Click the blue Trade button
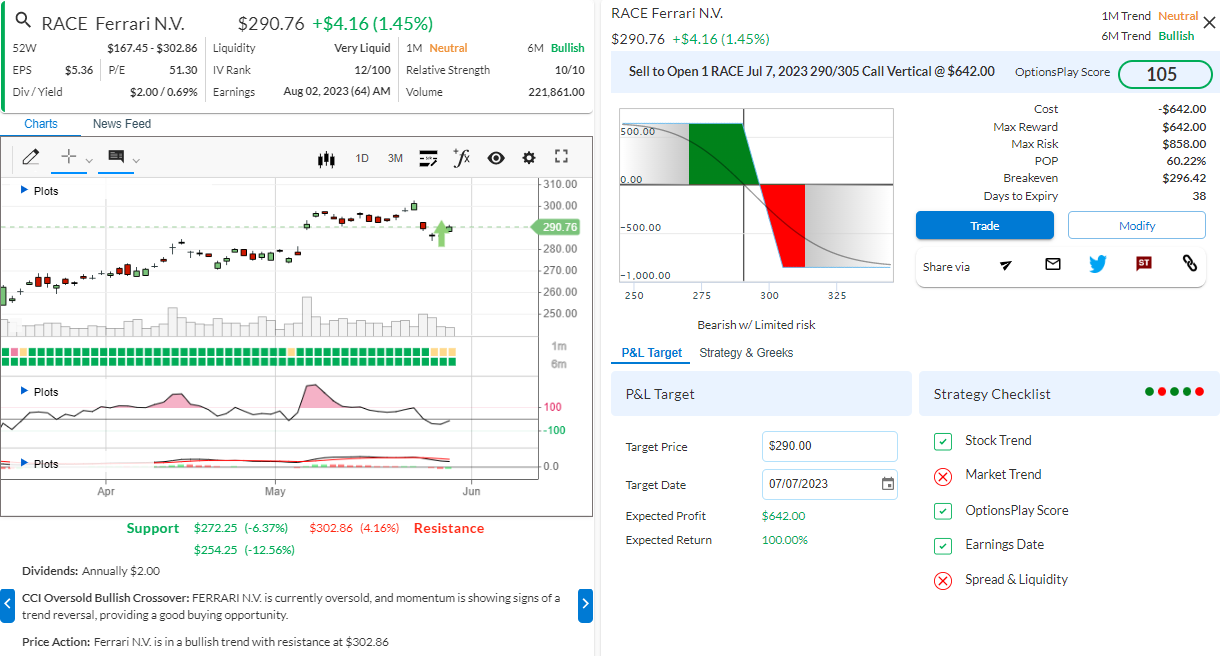Screen dimensions: 1221x656 (985, 225)
